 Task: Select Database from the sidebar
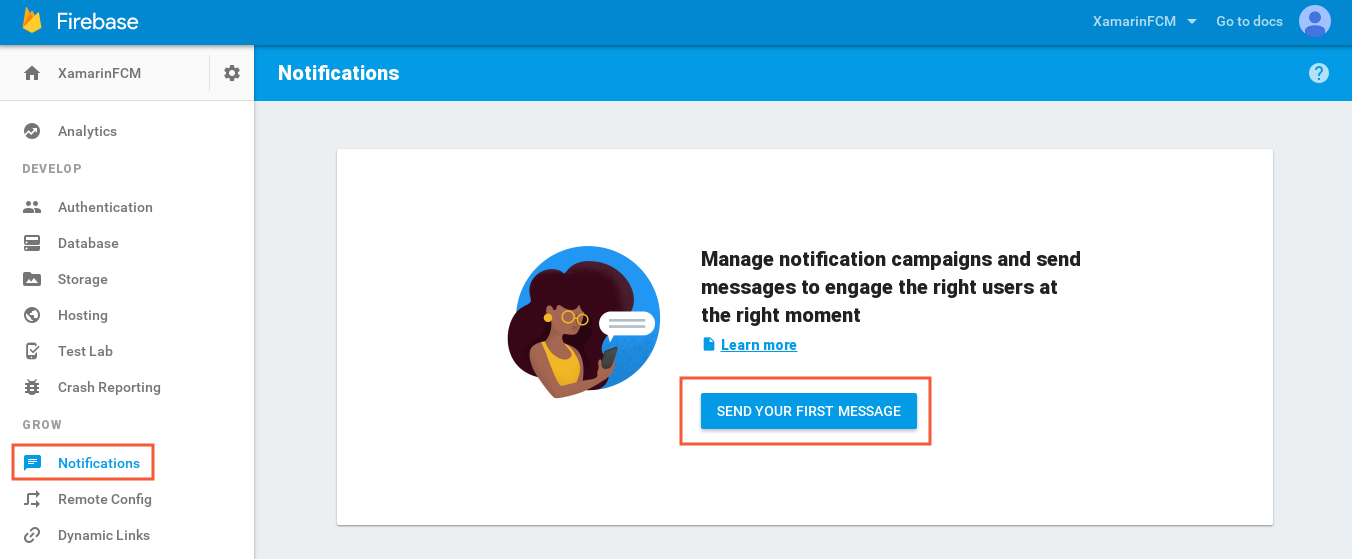(x=88, y=243)
